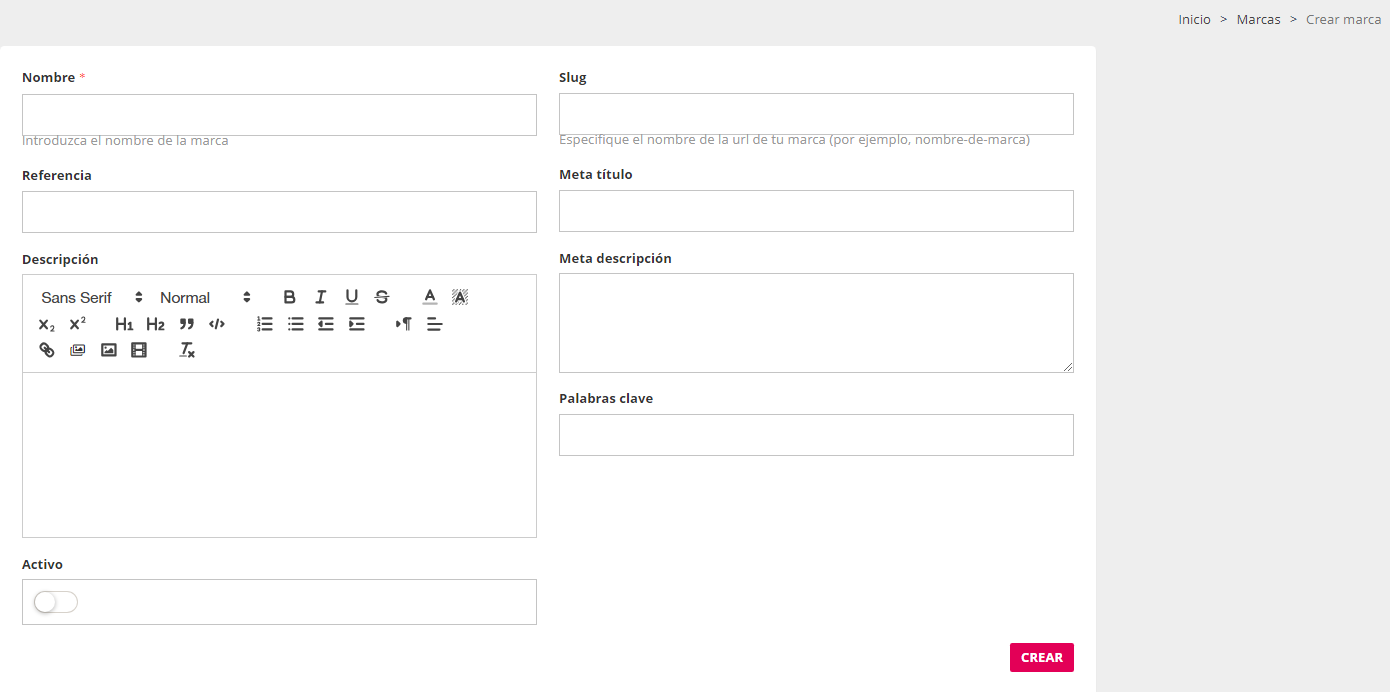Screen dimensions: 1390x692
Task: Go to Inicio in the breadcrumb
Action: (x=1194, y=20)
